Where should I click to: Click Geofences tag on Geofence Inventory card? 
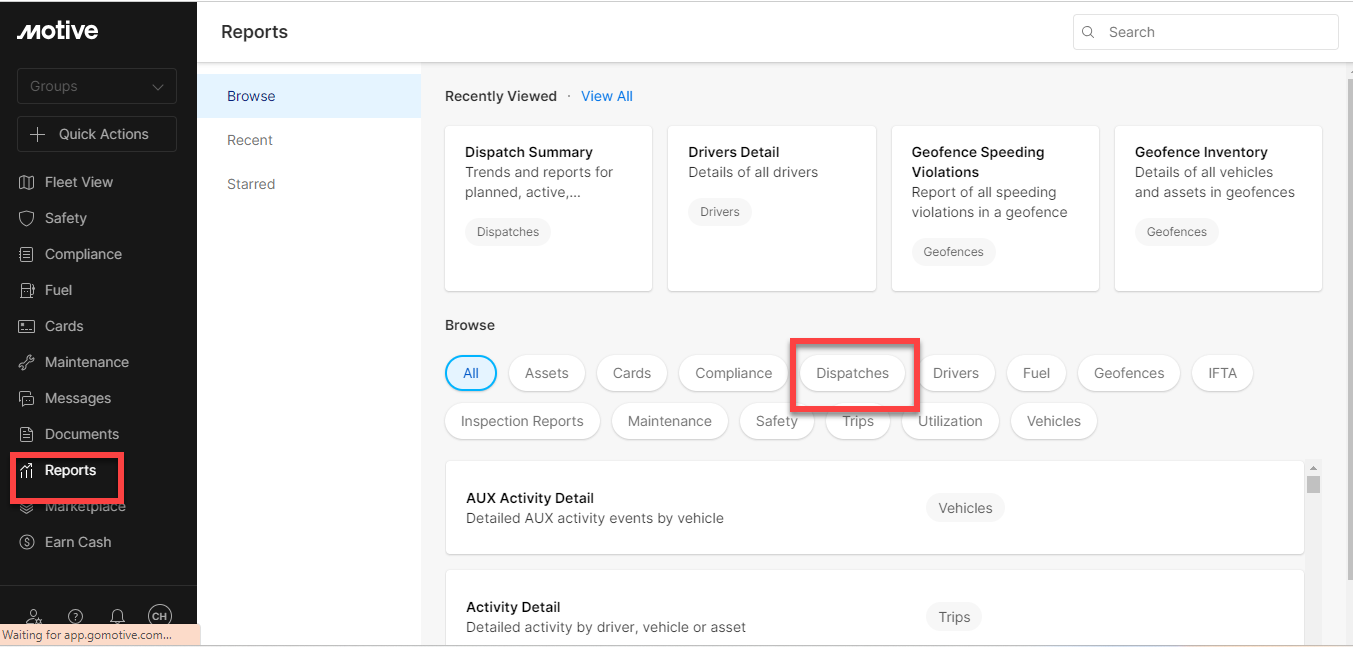1177,232
